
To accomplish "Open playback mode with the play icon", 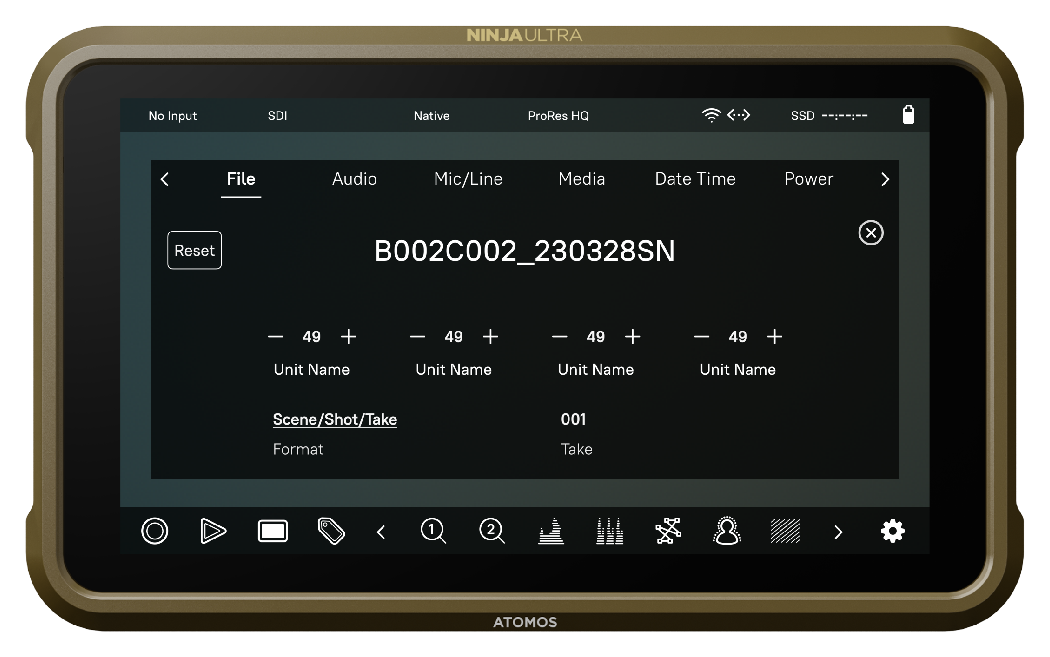I will 213,532.
